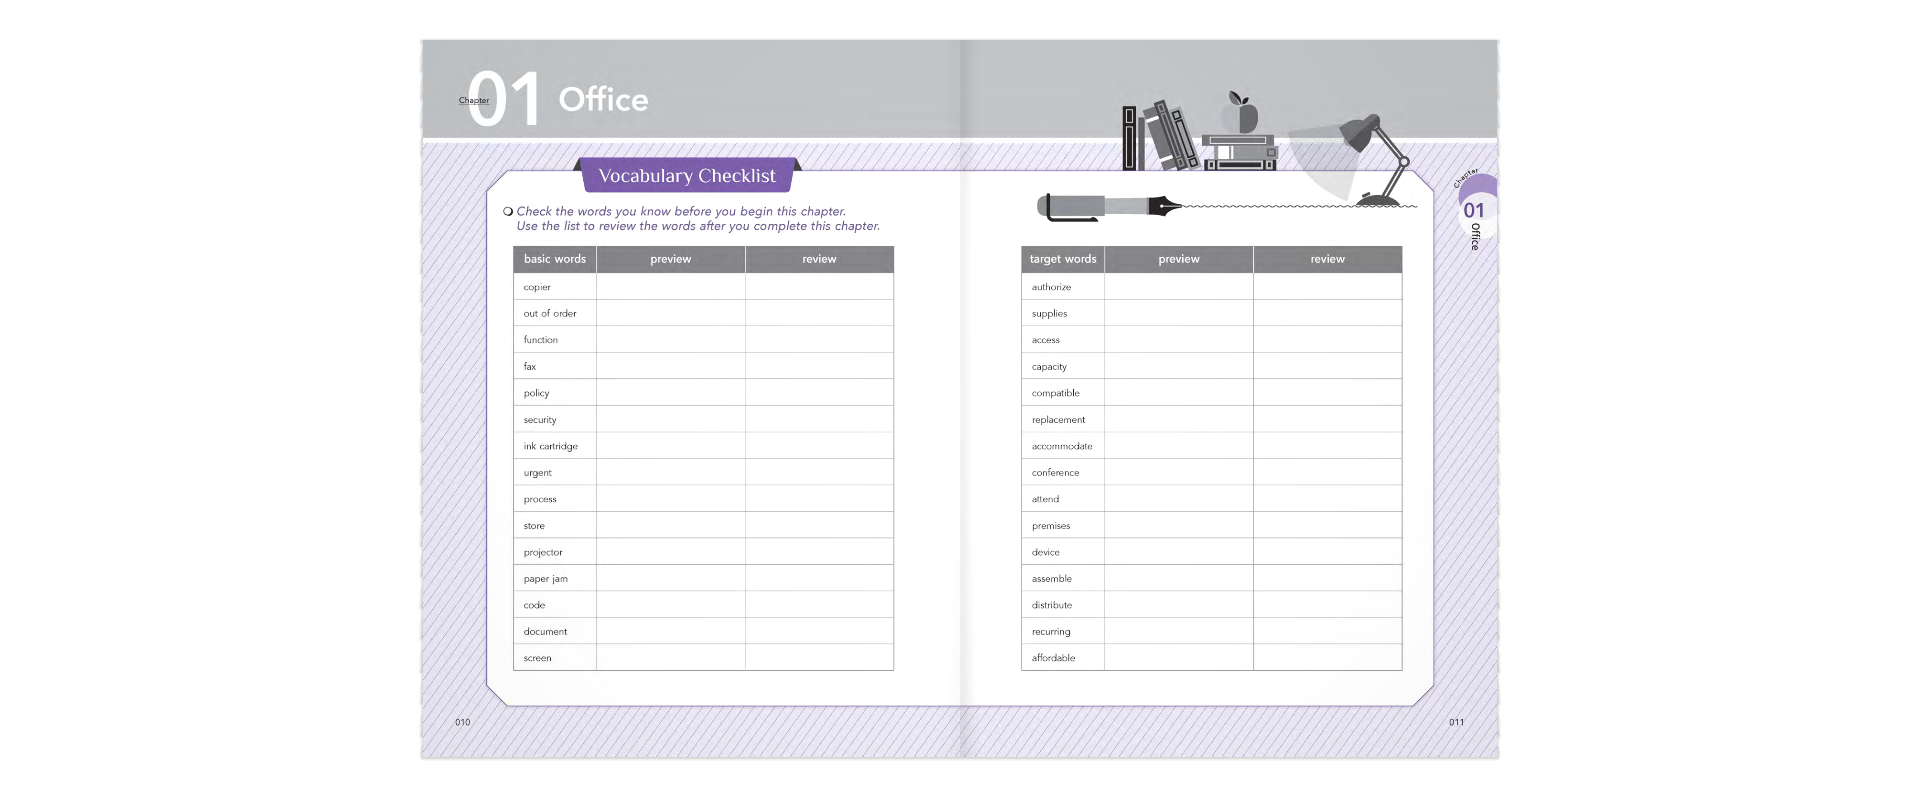Check the review cell for 'affordable'
Viewport: 1920px width, 797px height.
1327,658
